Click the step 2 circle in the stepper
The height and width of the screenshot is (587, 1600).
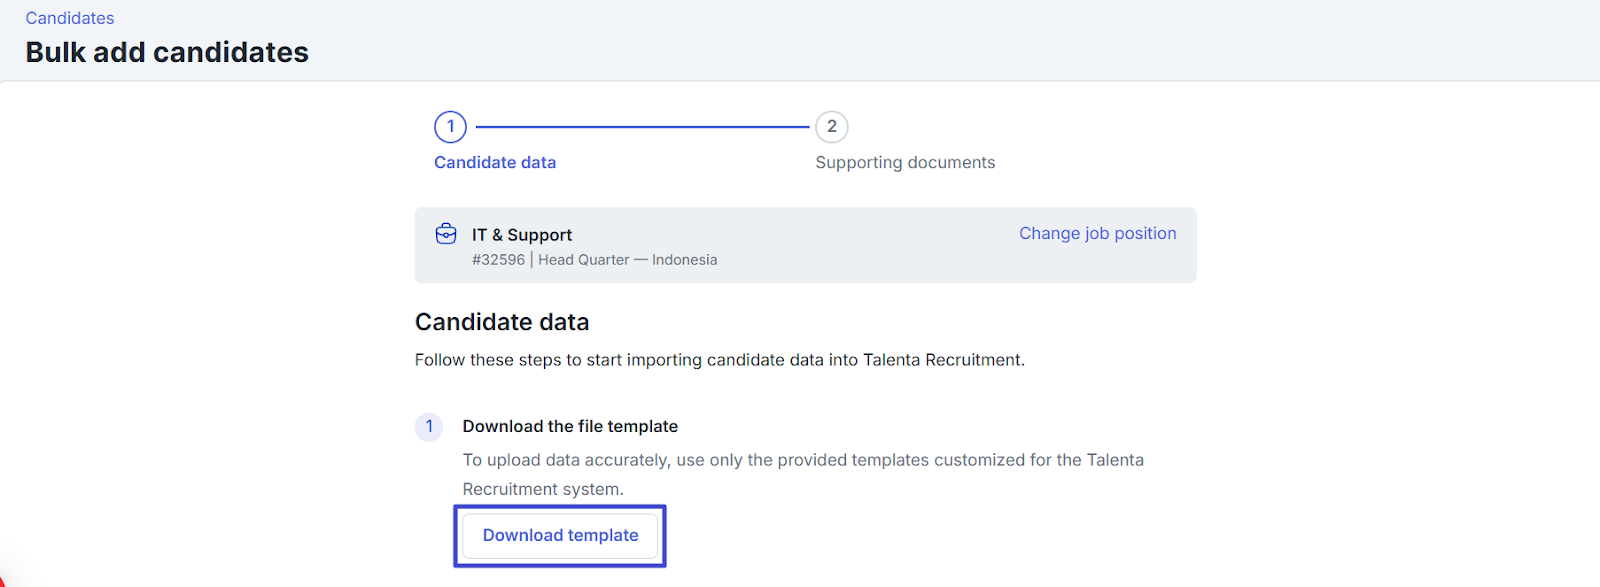[x=831, y=127]
